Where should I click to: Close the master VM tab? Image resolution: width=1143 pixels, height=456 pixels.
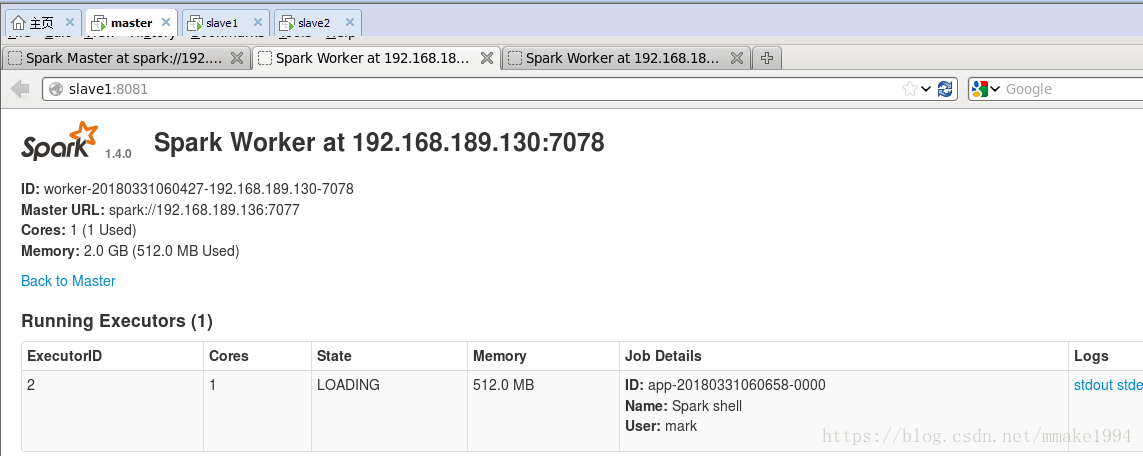click(x=166, y=23)
